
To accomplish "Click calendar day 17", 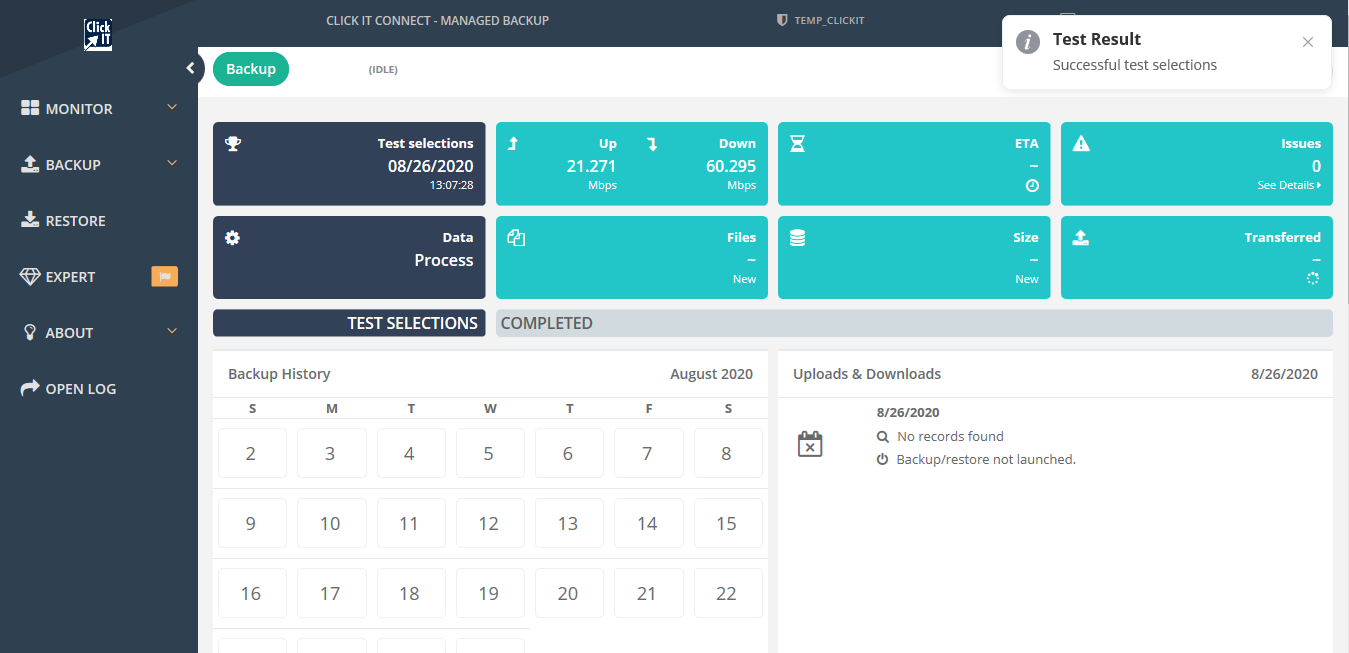I will [x=330, y=593].
